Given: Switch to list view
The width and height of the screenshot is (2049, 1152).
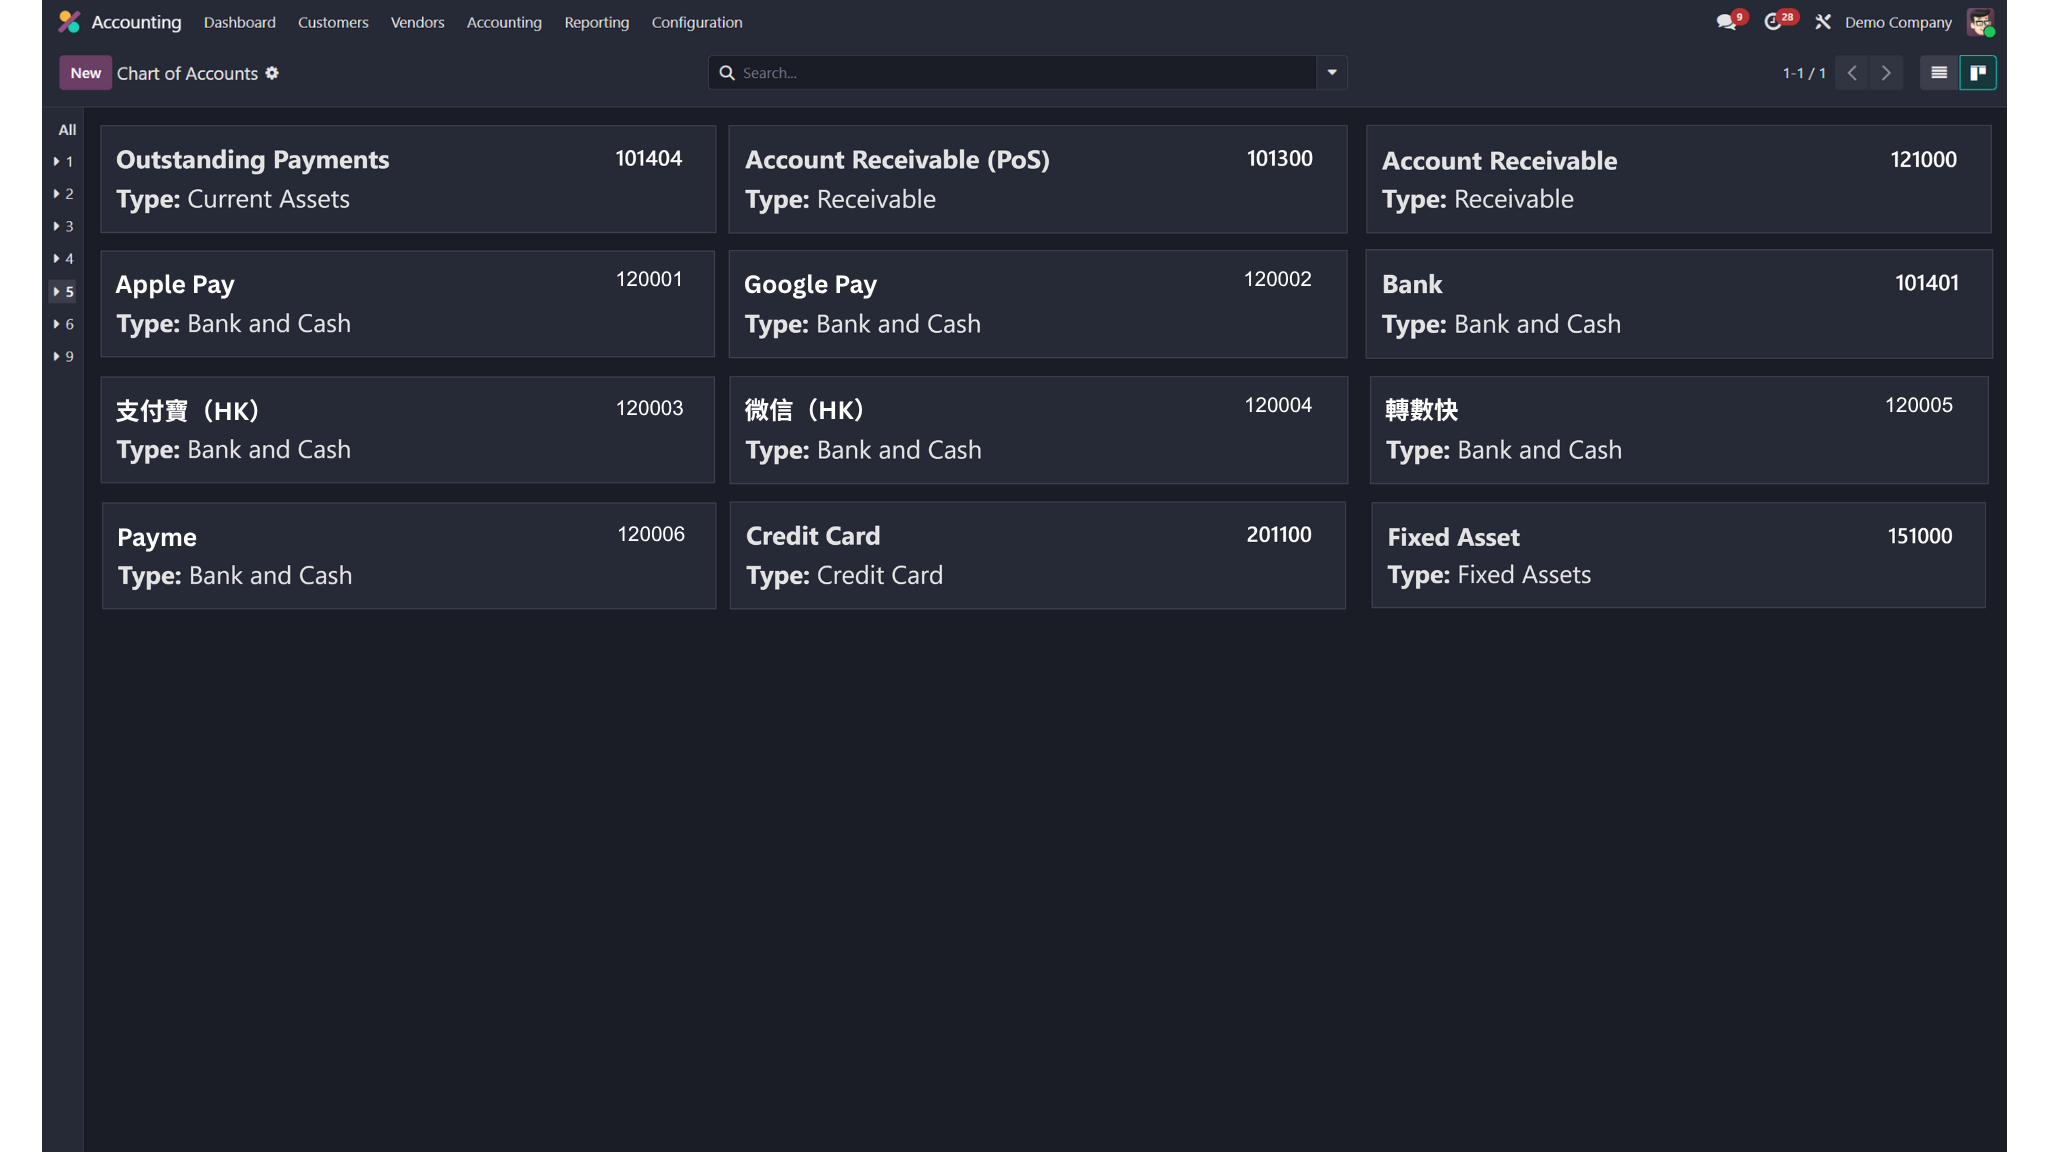Looking at the screenshot, I should (1938, 73).
